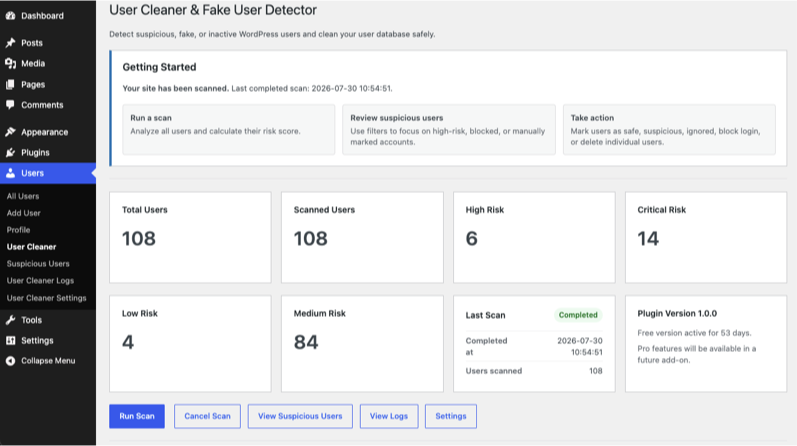
Task: Collapse the admin menu via Collapse Menu
Action: (48, 361)
